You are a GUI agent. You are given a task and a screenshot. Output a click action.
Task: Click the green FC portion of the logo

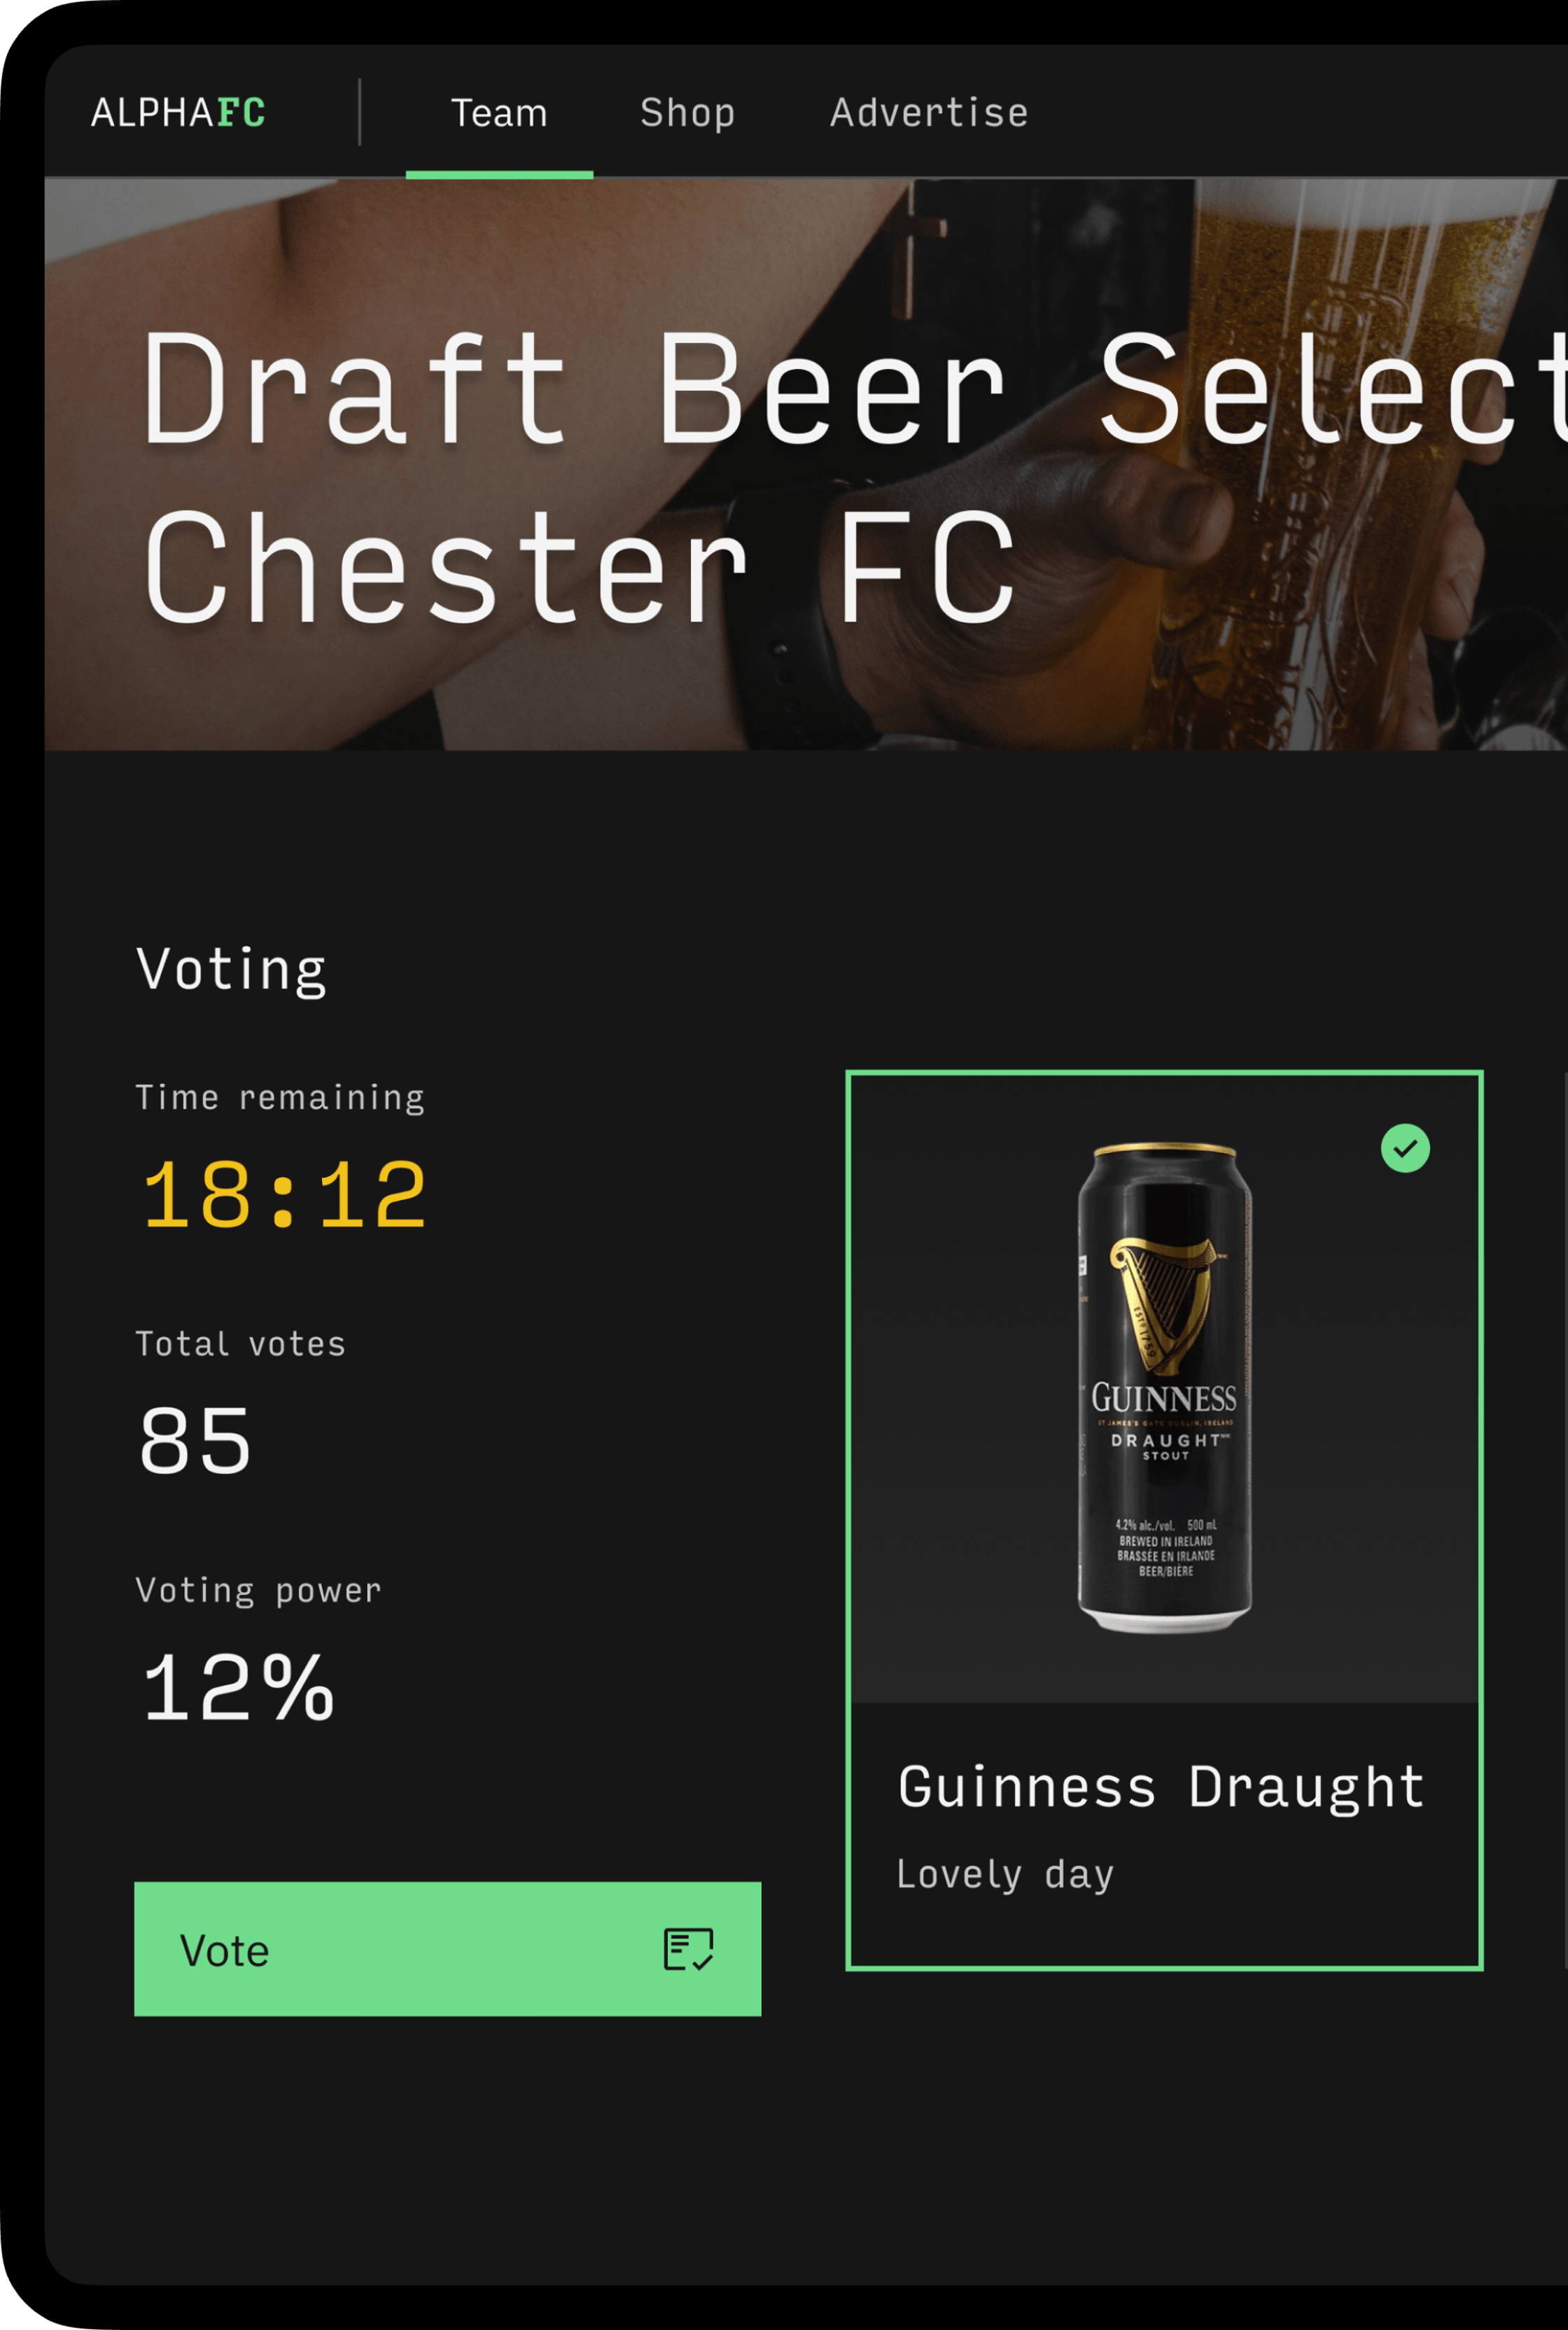[x=240, y=112]
